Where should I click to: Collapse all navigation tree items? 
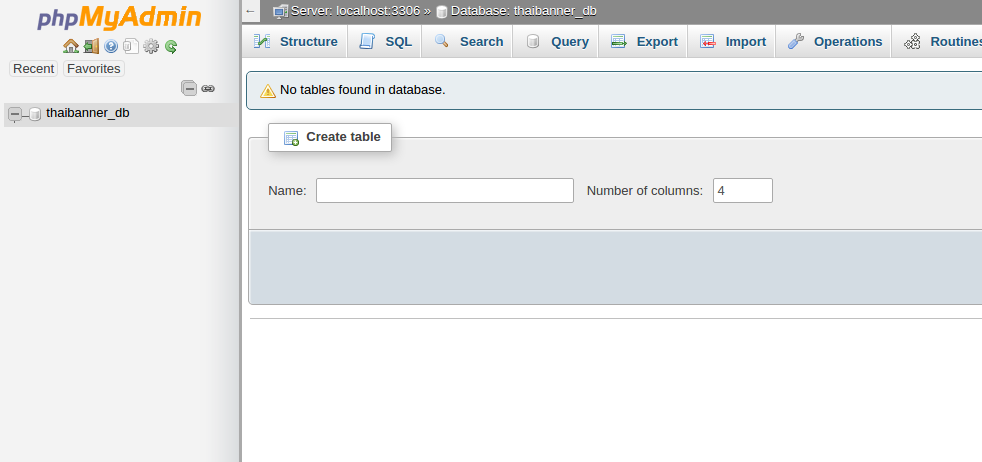[189, 88]
